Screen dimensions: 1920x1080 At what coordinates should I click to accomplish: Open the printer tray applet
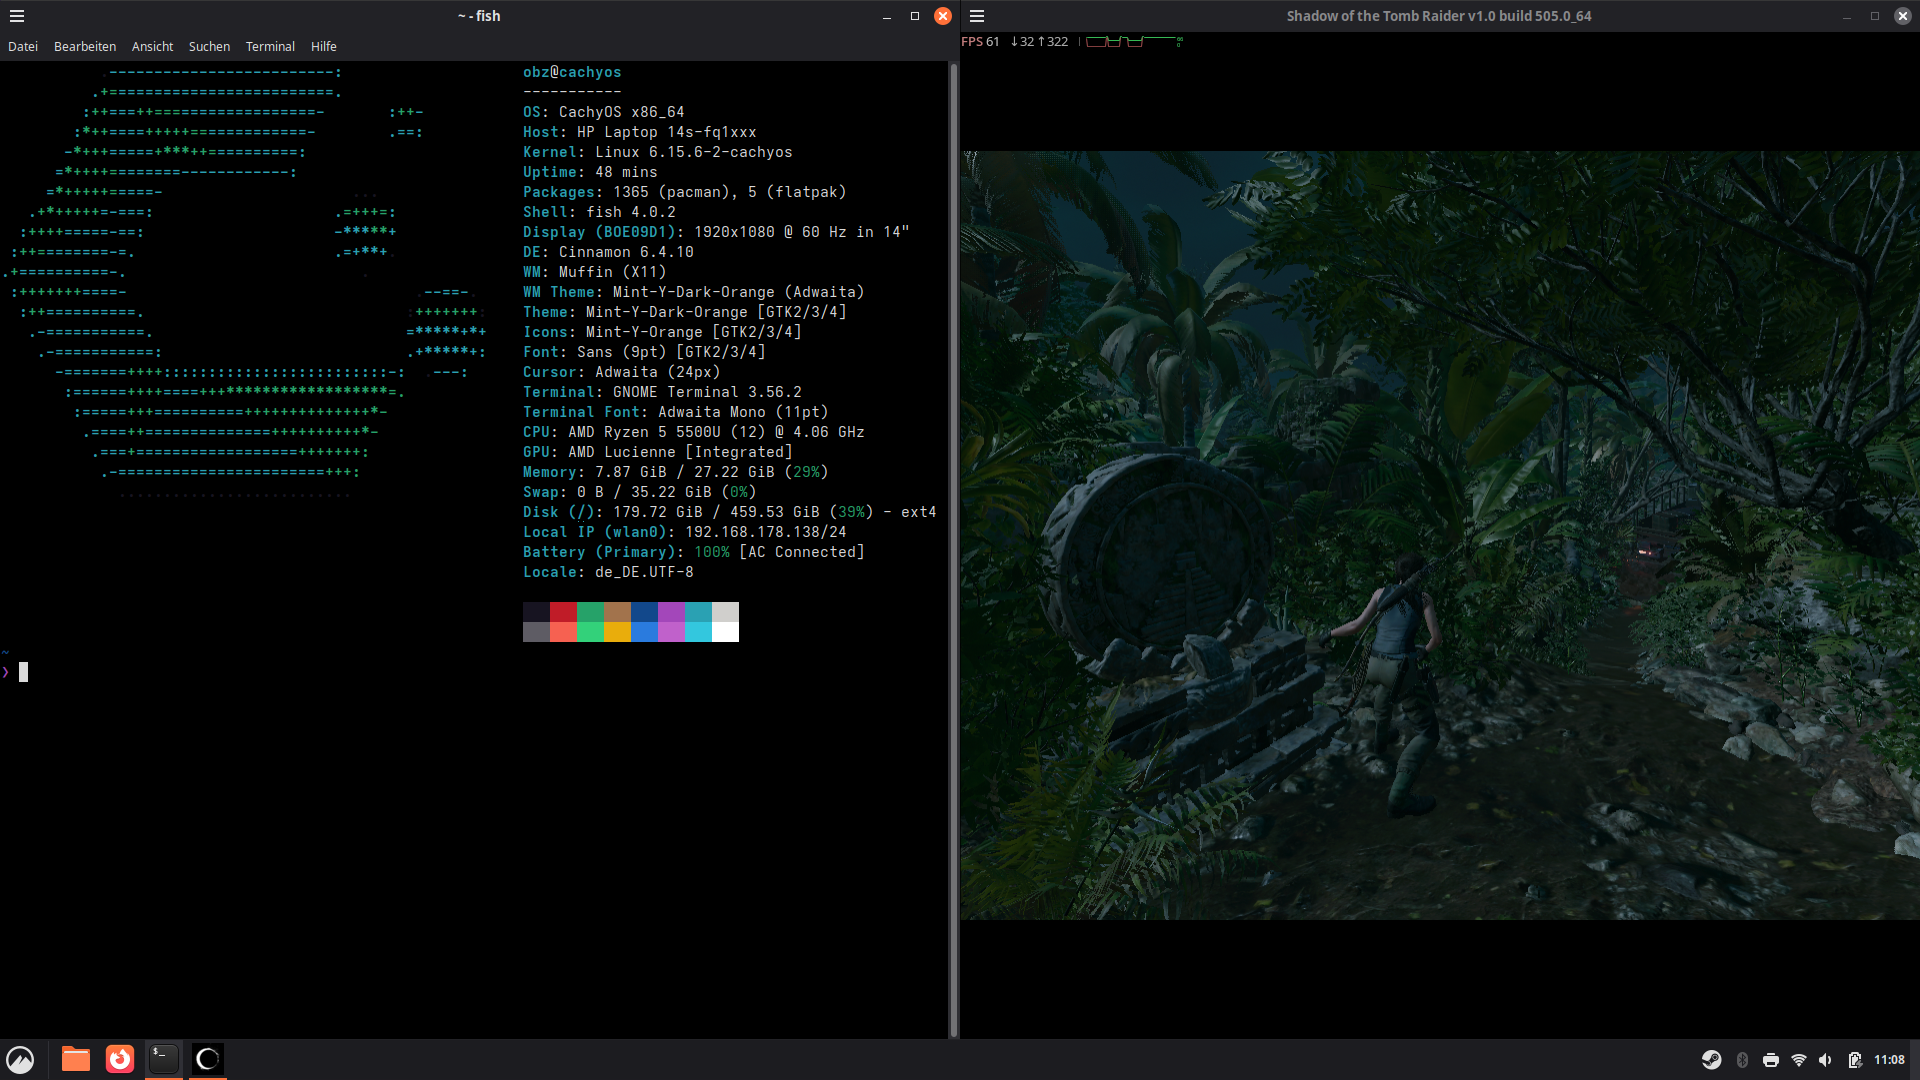1771,1060
